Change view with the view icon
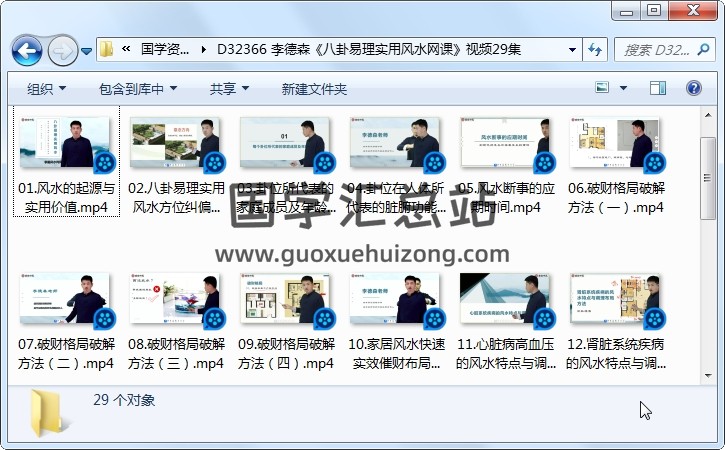Screen dimensions: 725x450 (602, 87)
